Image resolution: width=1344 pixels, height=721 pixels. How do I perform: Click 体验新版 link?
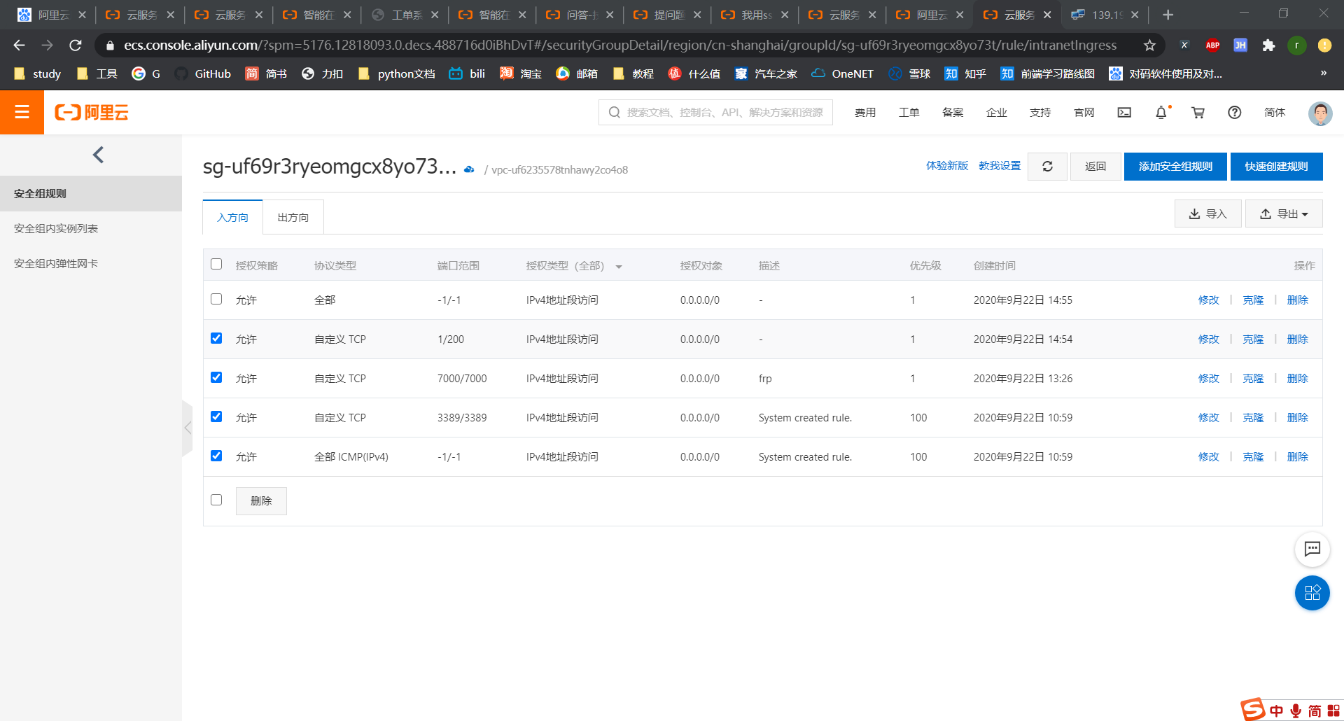tap(947, 166)
